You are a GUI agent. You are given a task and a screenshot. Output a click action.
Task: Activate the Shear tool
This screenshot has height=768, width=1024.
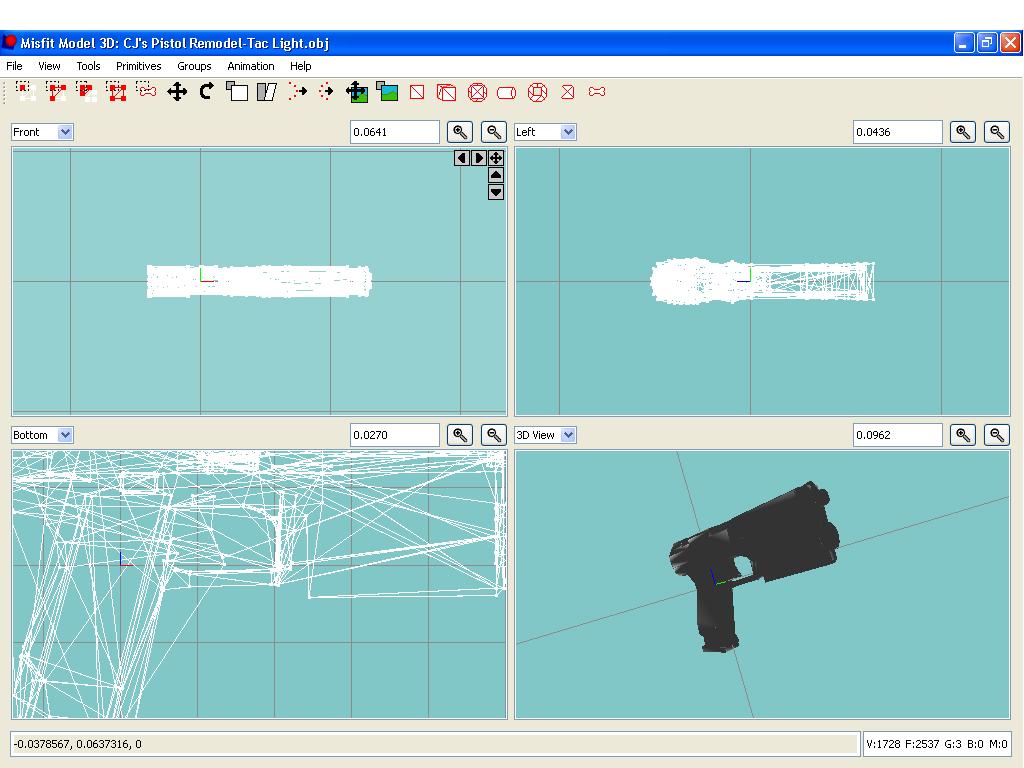pos(266,92)
